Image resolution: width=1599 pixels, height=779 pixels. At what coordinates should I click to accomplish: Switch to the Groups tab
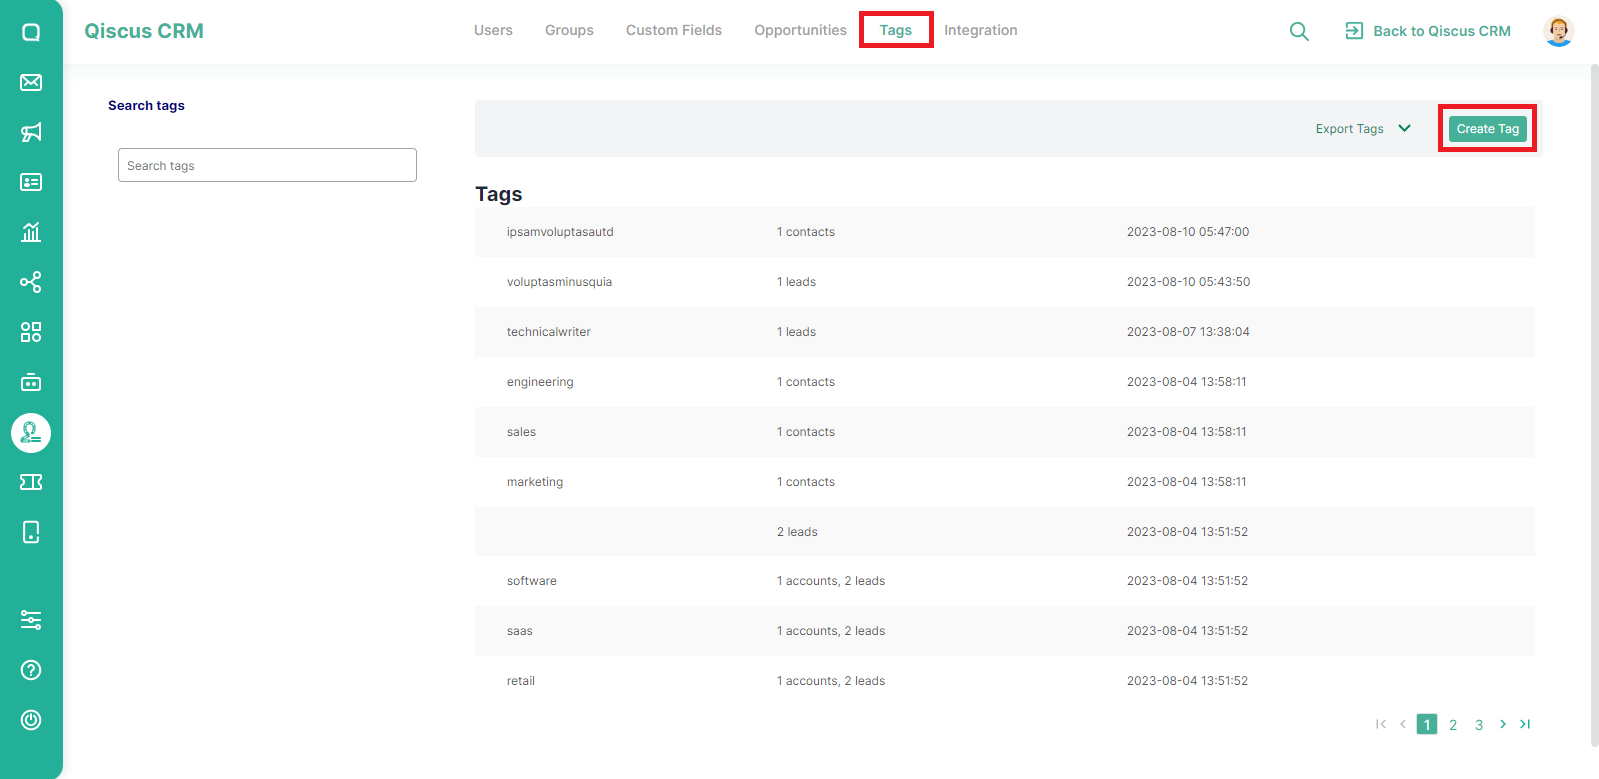pos(569,30)
